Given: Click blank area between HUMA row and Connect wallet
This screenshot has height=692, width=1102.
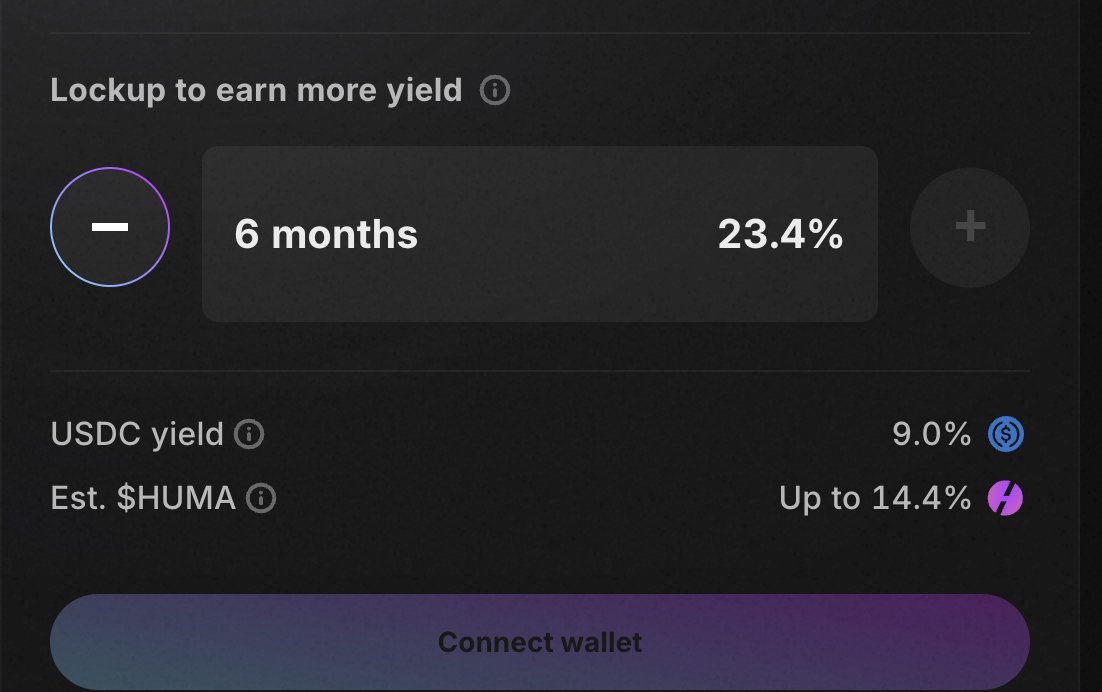Looking at the screenshot, I should coord(540,556).
